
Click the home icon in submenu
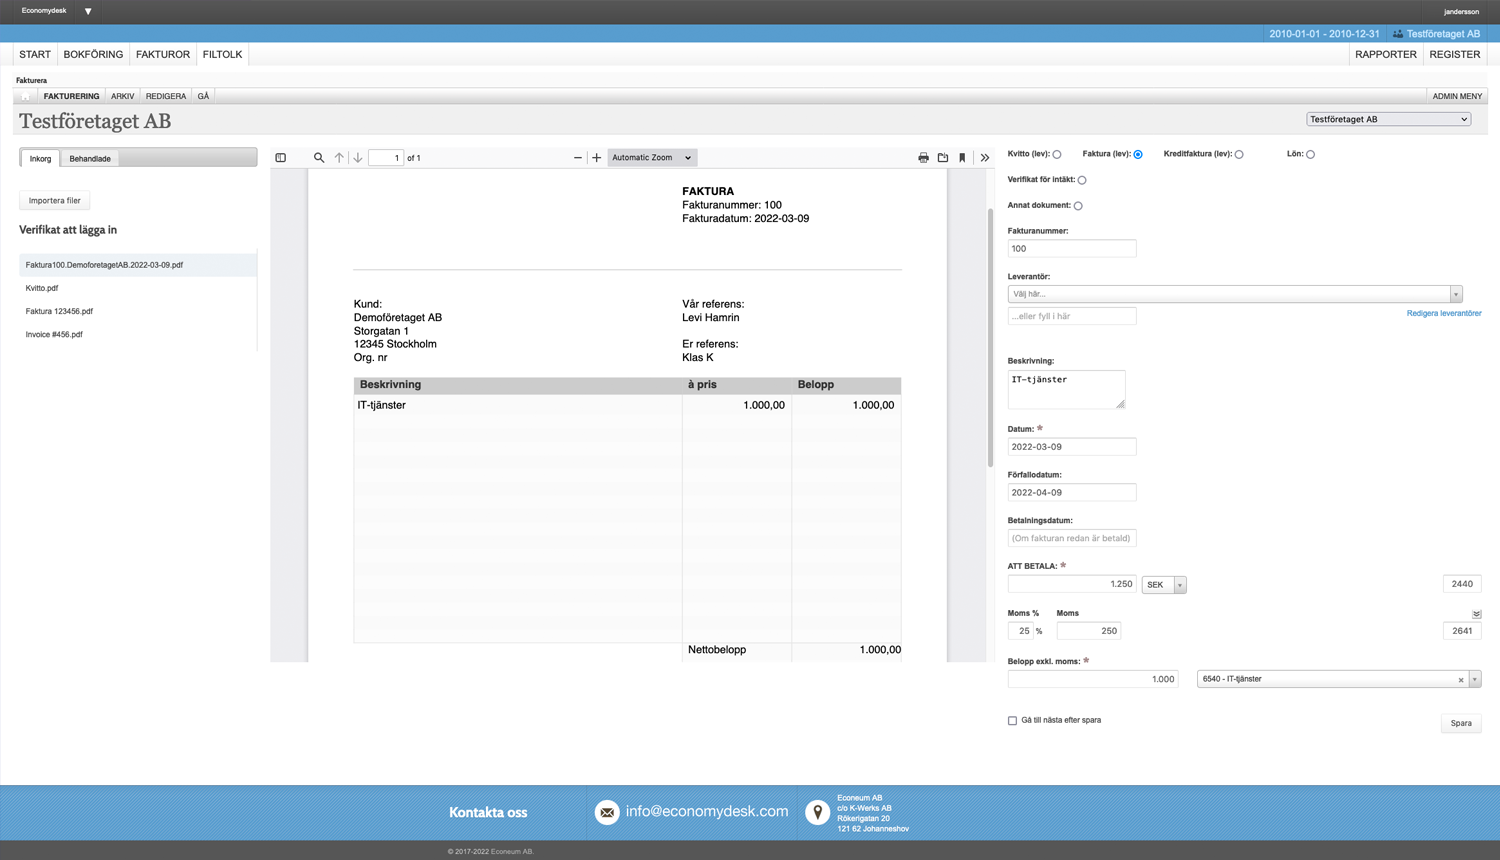pyautogui.click(x=26, y=97)
